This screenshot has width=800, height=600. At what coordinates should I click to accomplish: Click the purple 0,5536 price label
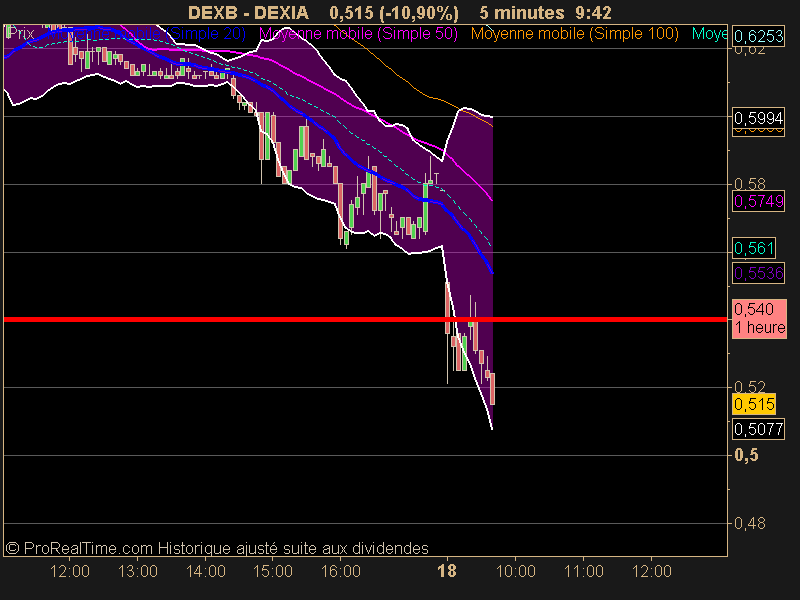pyautogui.click(x=758, y=274)
